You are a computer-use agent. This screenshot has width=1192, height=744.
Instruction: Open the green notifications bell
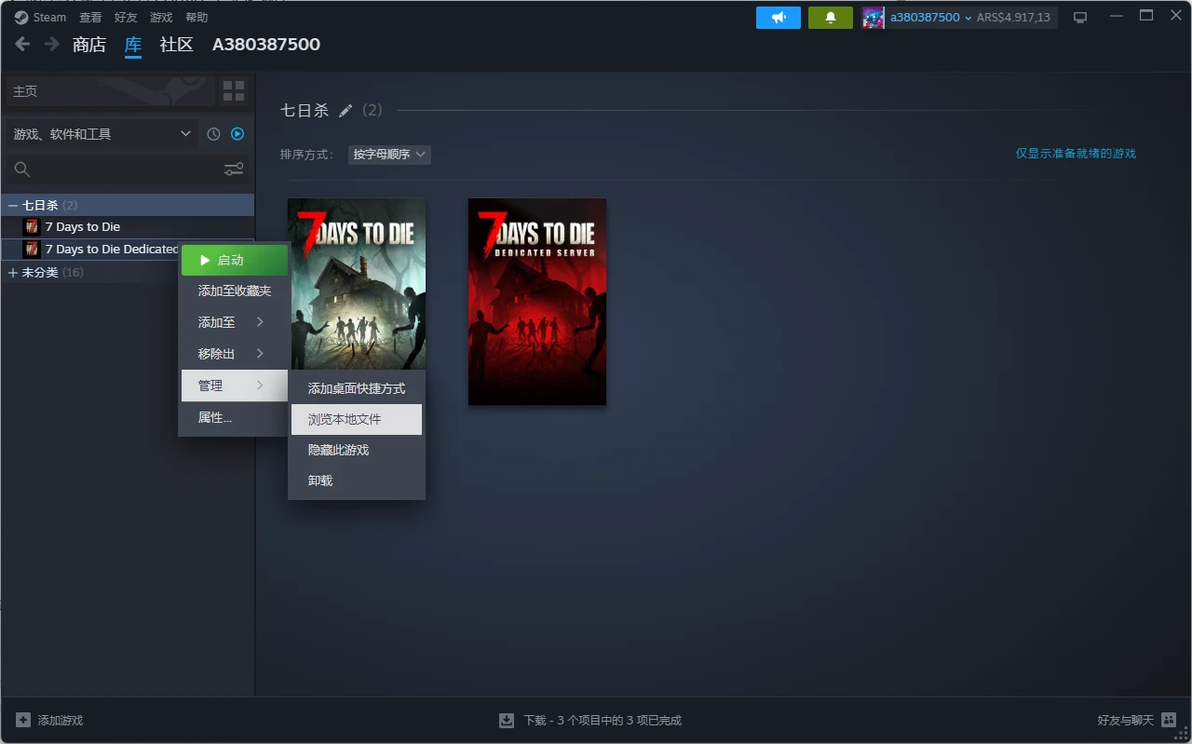click(x=830, y=17)
